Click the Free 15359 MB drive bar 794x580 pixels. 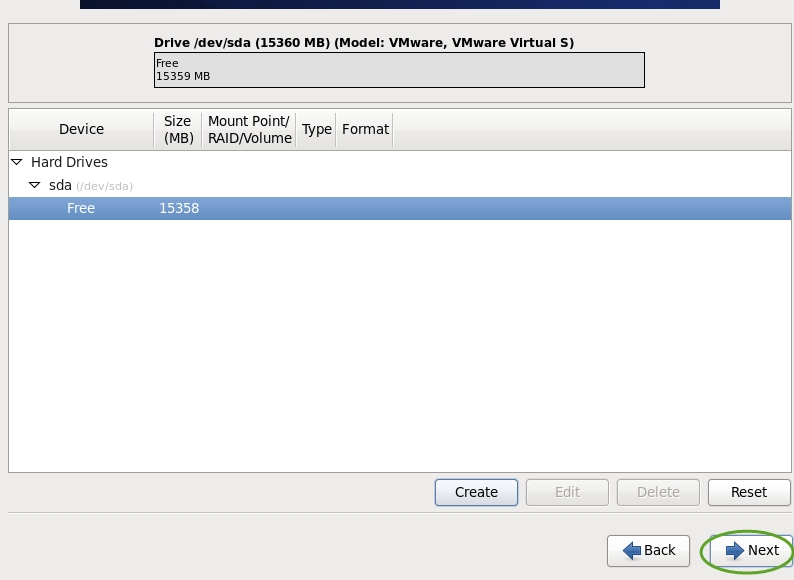tap(399, 70)
